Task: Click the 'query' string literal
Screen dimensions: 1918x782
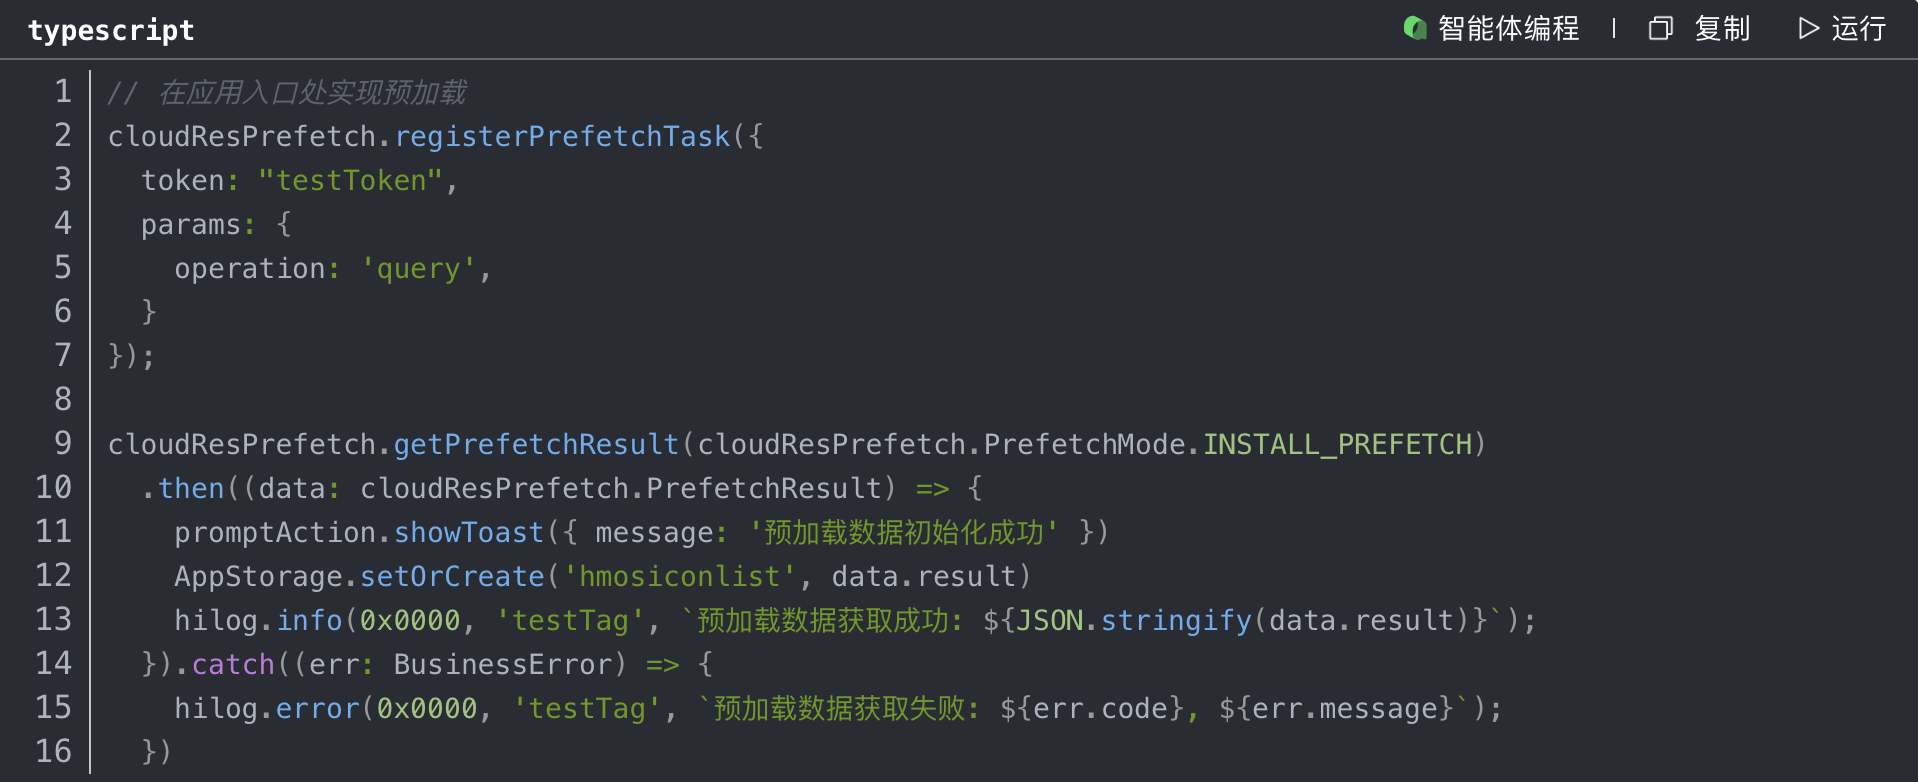Action: click(418, 268)
